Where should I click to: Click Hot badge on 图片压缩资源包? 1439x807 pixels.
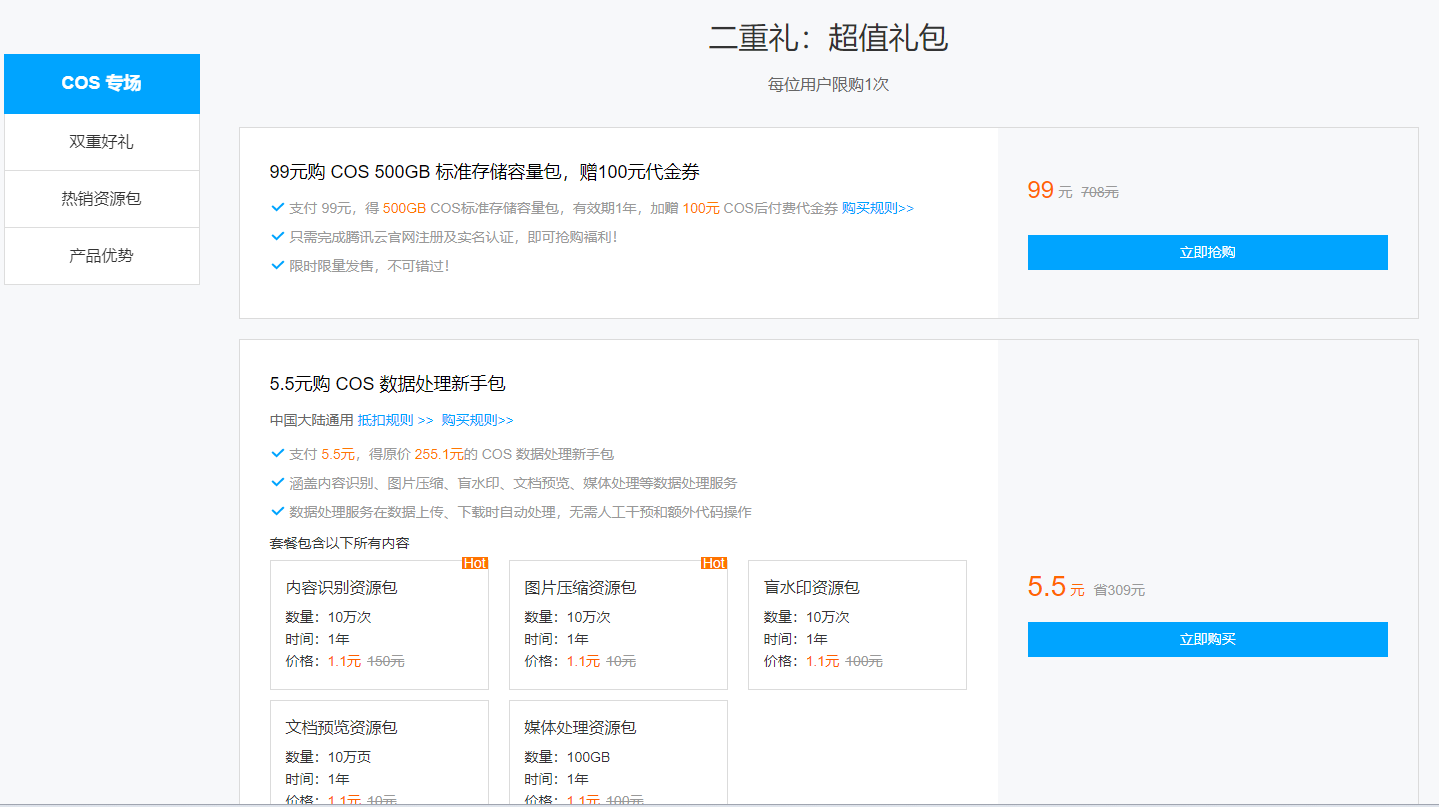pyautogui.click(x=714, y=563)
